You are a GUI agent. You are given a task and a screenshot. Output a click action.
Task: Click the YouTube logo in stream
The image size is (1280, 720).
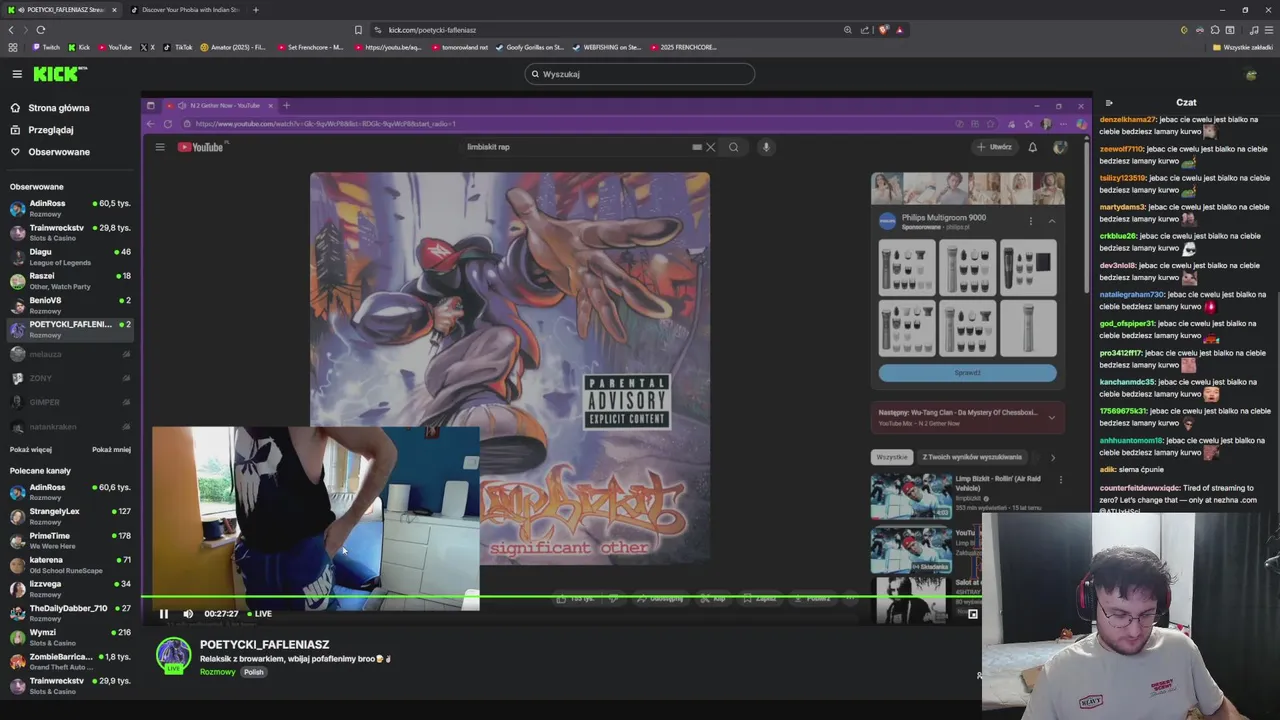201,147
